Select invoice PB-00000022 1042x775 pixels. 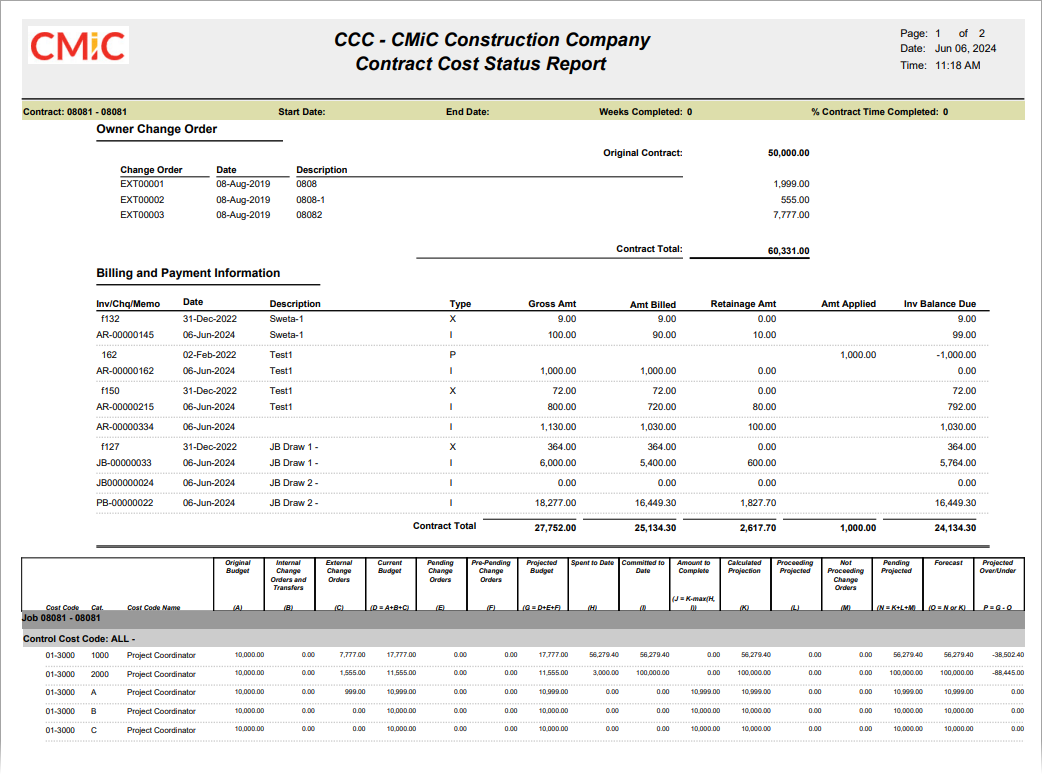pos(124,502)
